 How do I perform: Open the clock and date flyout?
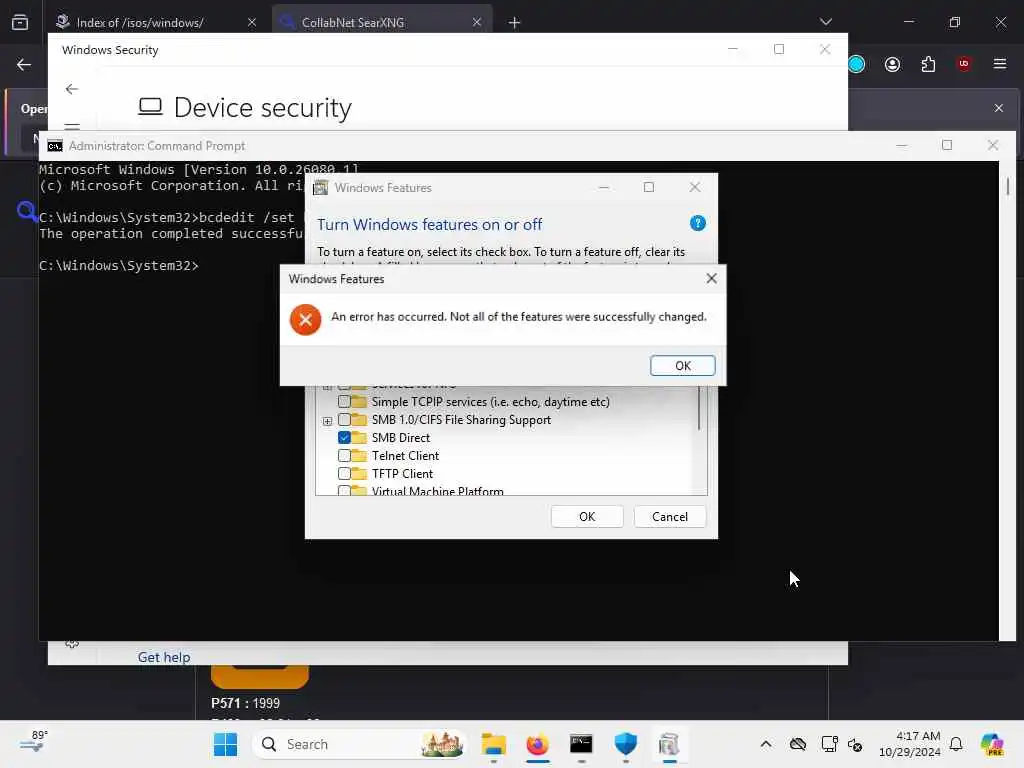point(910,744)
